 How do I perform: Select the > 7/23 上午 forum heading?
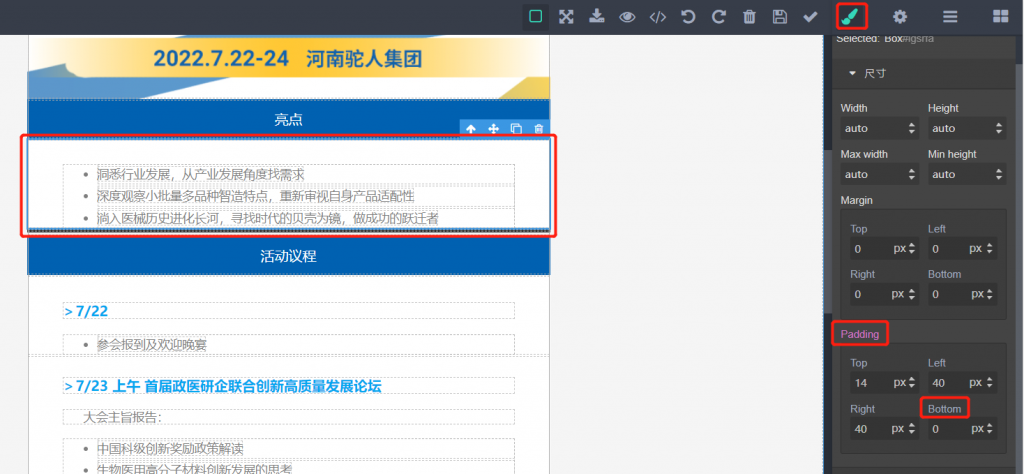coord(289,387)
